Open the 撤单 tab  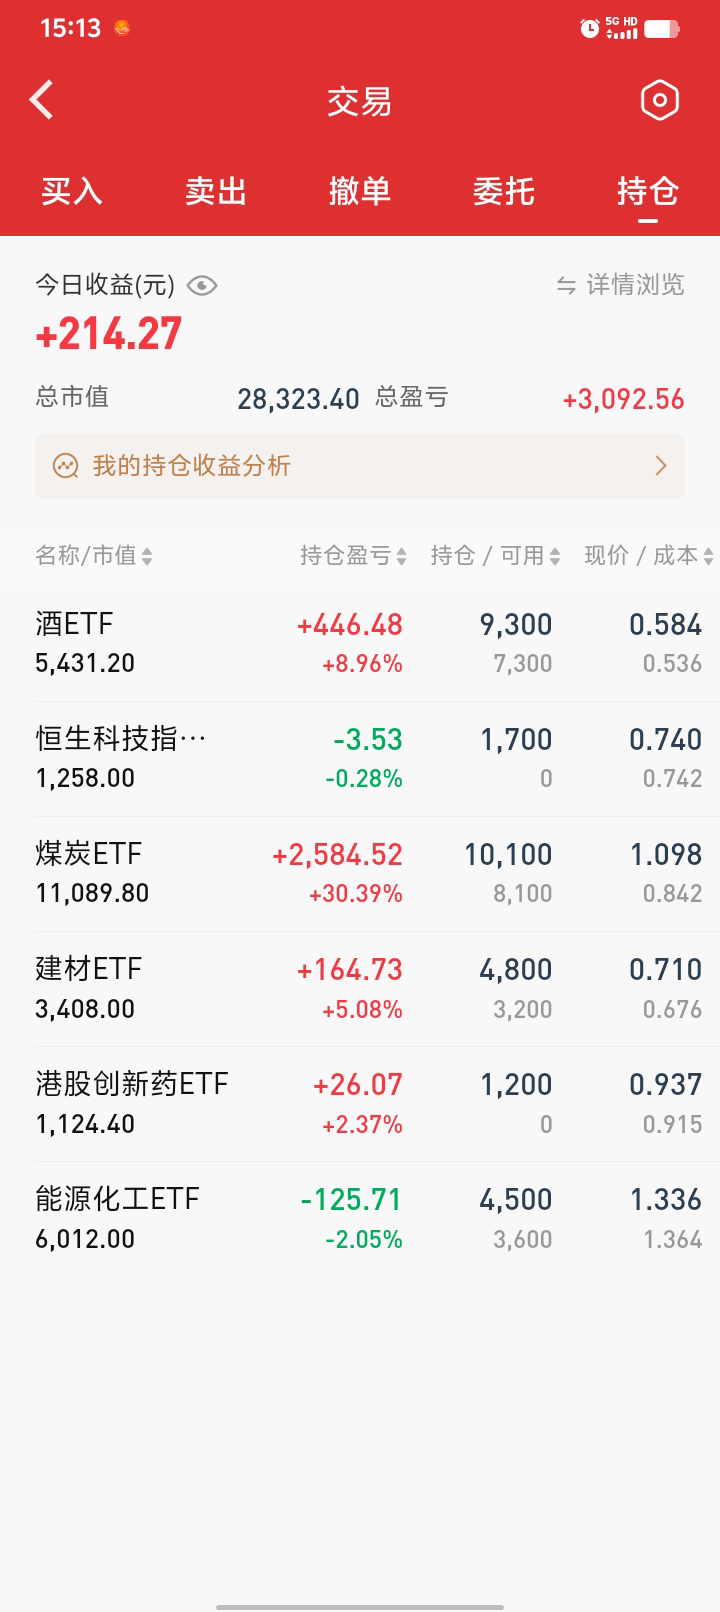360,191
